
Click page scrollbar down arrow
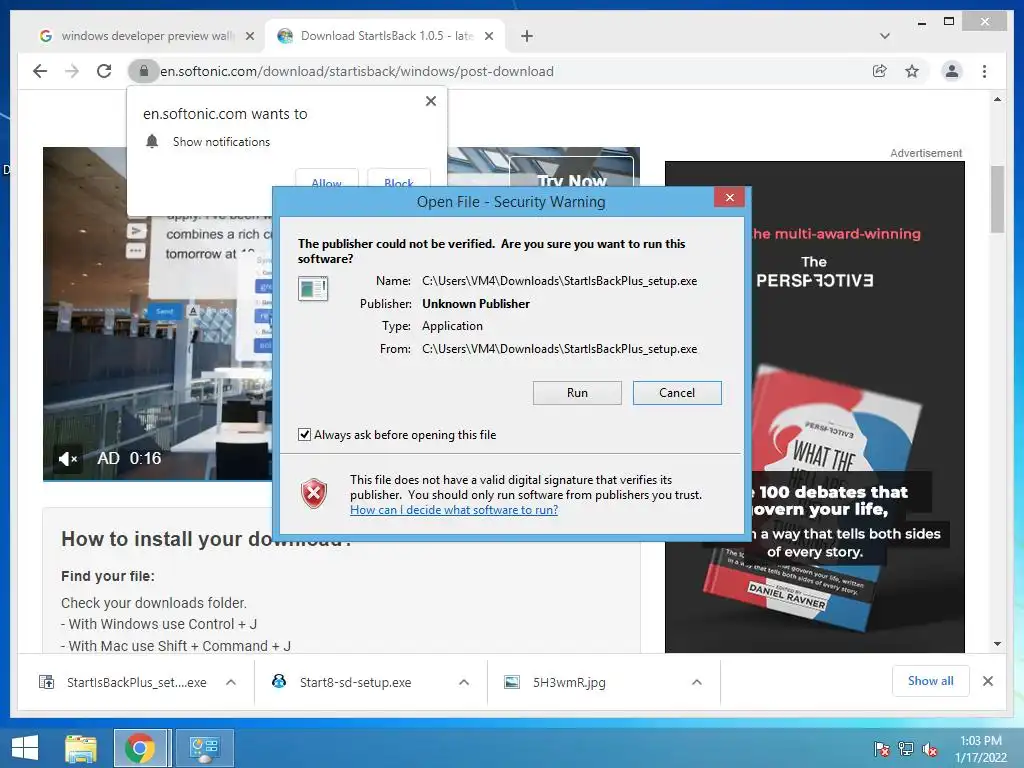point(997,644)
